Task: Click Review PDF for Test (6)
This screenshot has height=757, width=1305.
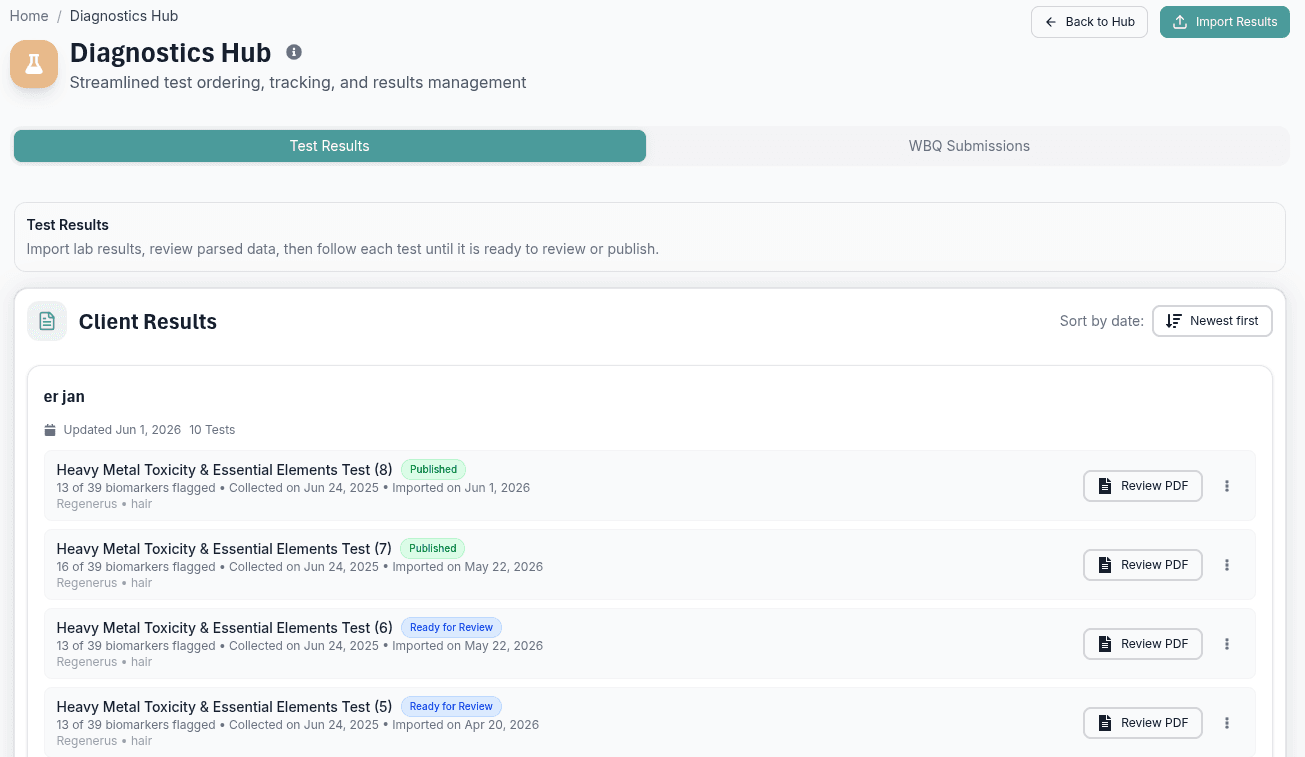Action: click(1143, 644)
